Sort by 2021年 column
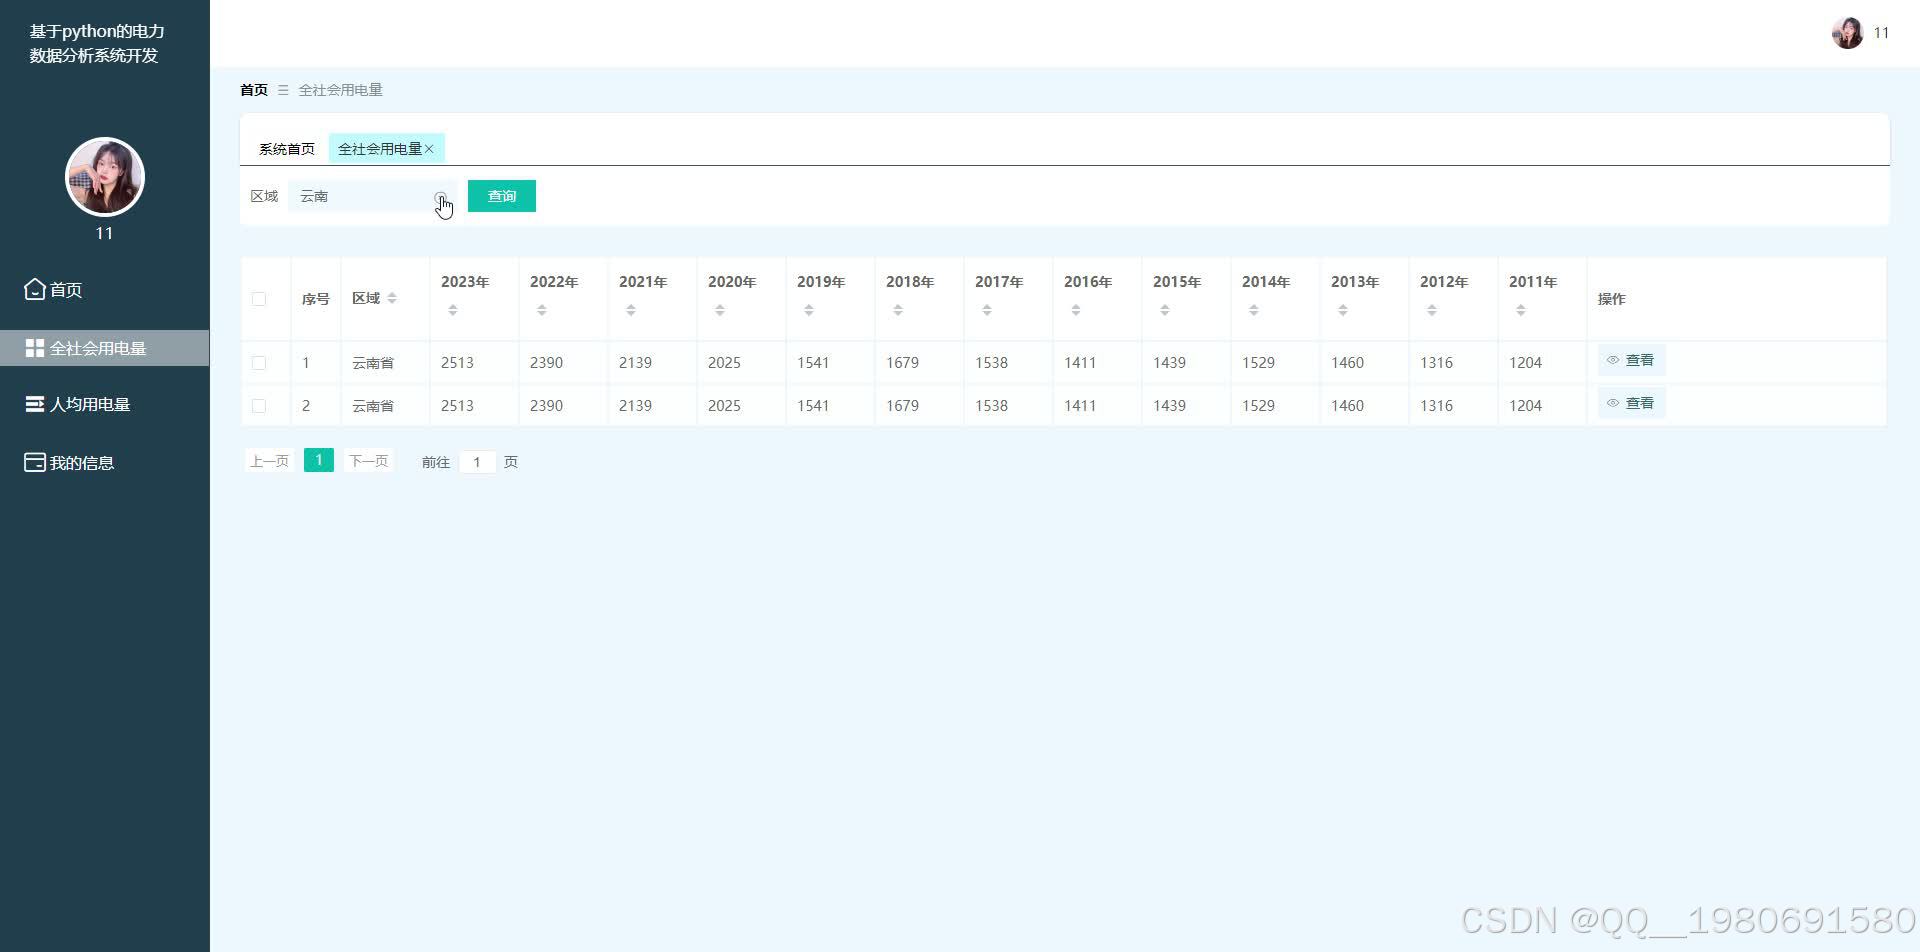This screenshot has width=1920, height=952. pyautogui.click(x=631, y=311)
